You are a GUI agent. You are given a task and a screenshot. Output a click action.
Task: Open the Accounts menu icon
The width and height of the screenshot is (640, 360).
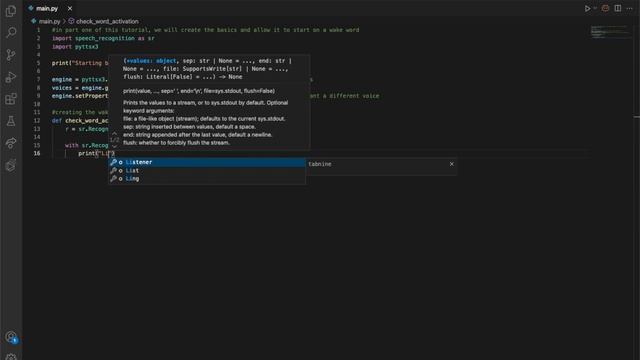tap(11, 337)
